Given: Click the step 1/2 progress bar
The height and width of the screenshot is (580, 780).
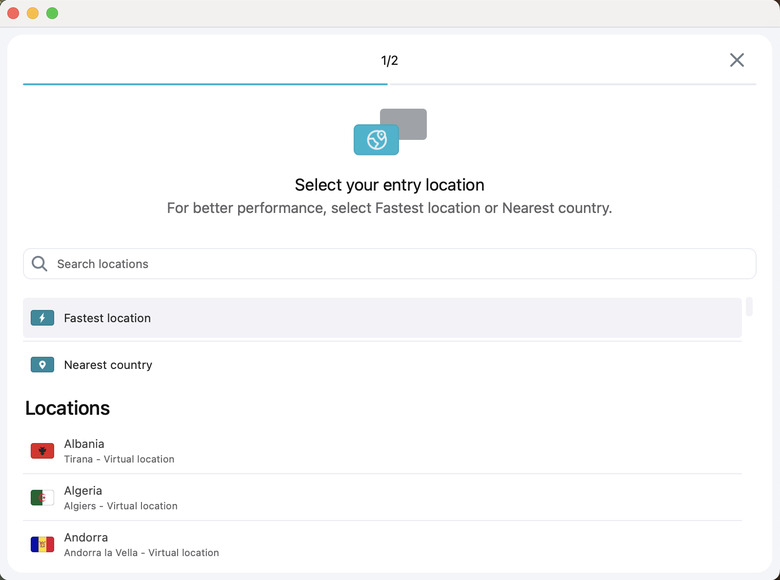Looking at the screenshot, I should 205,84.
